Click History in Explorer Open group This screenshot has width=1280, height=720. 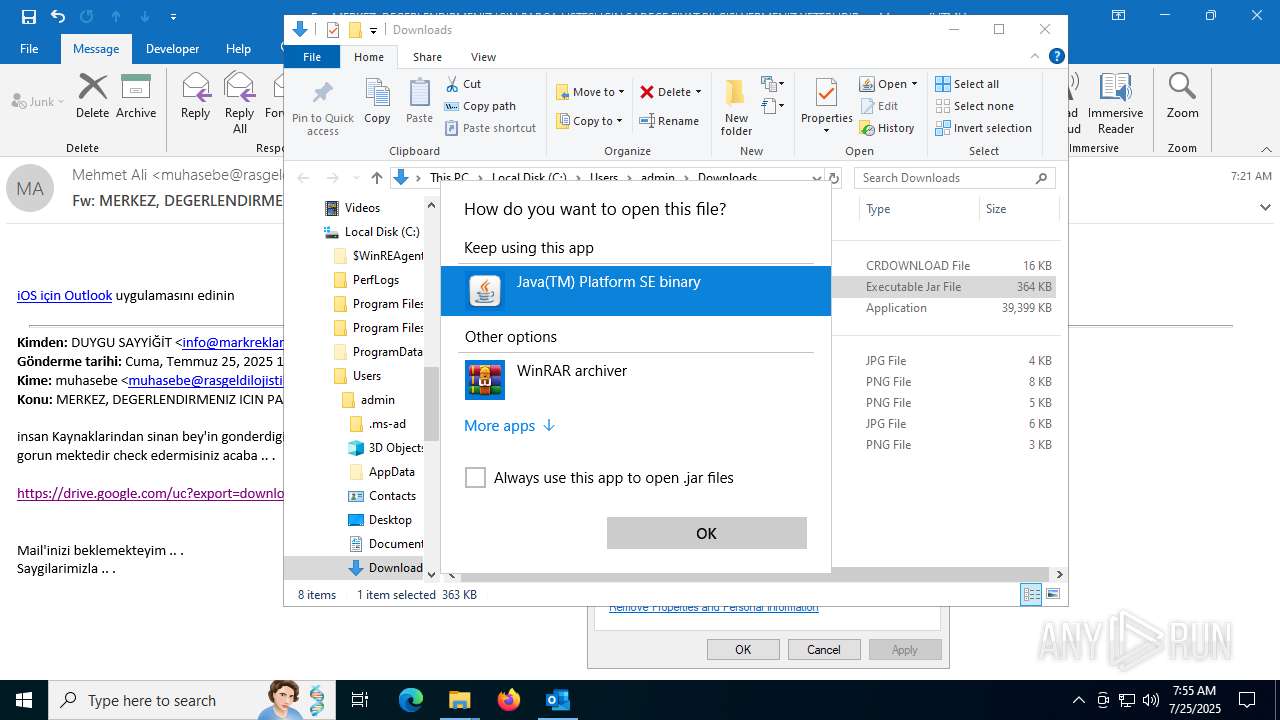pyautogui.click(x=886, y=128)
